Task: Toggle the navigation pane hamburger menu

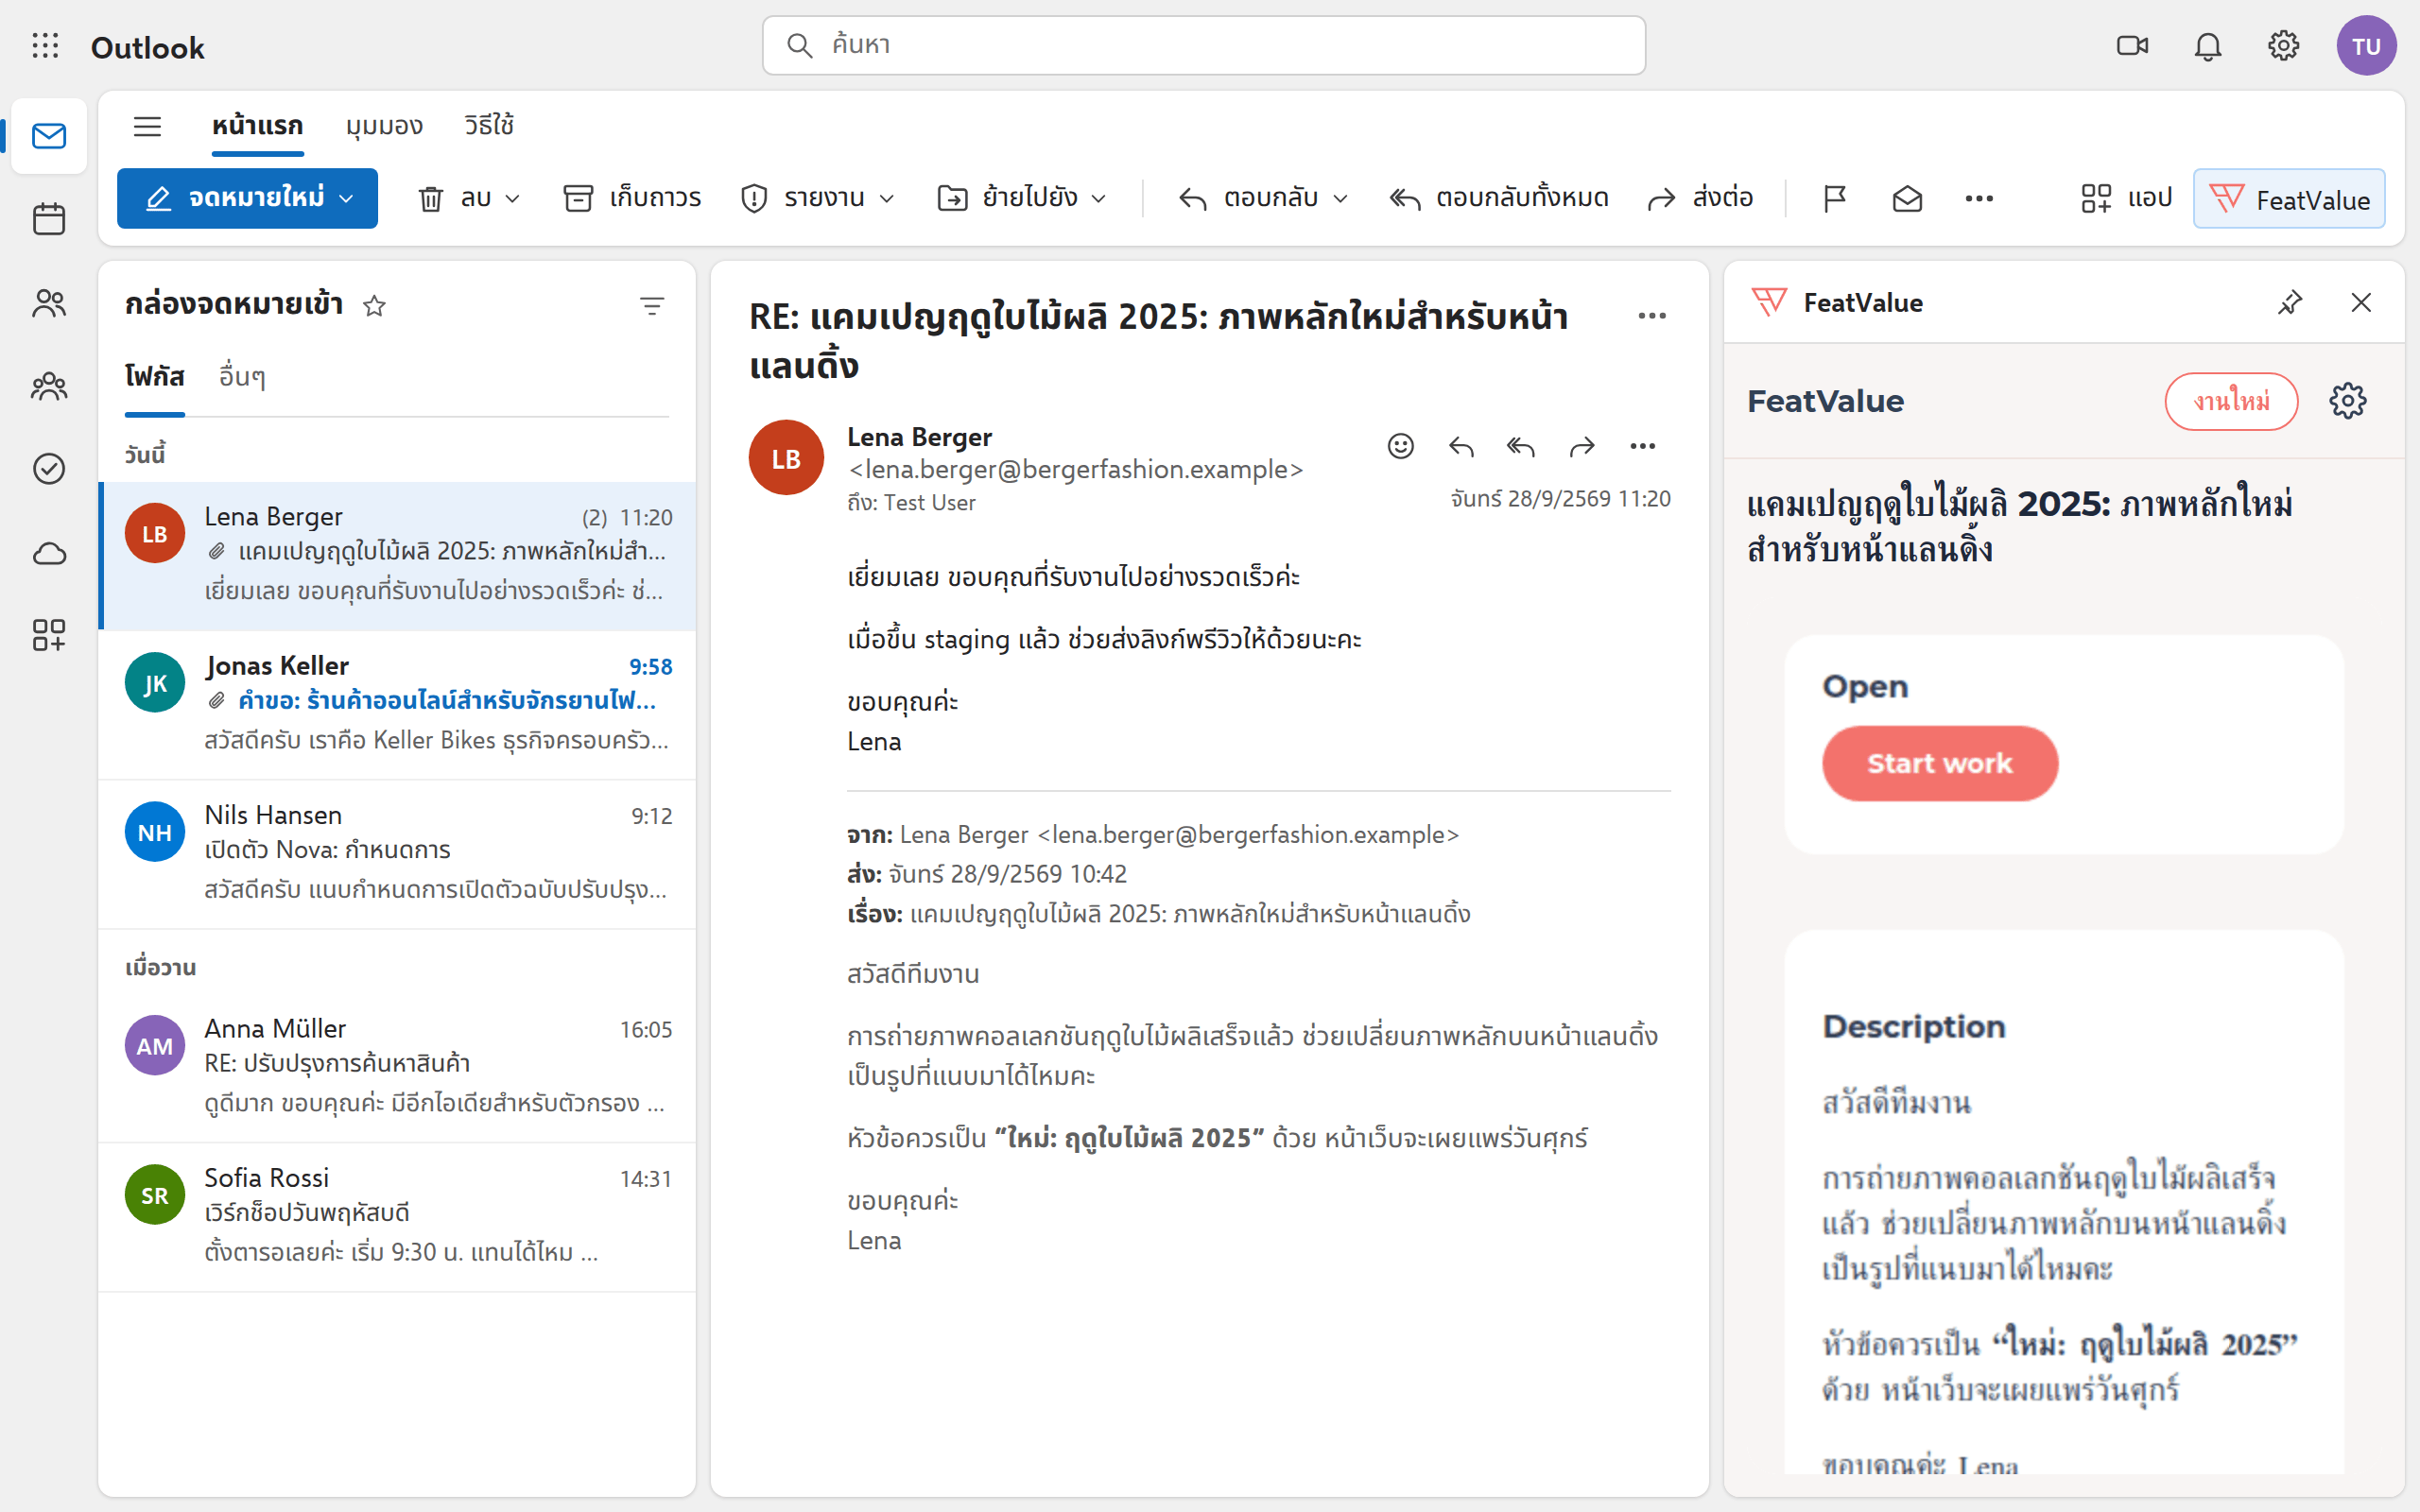Action: tap(147, 126)
